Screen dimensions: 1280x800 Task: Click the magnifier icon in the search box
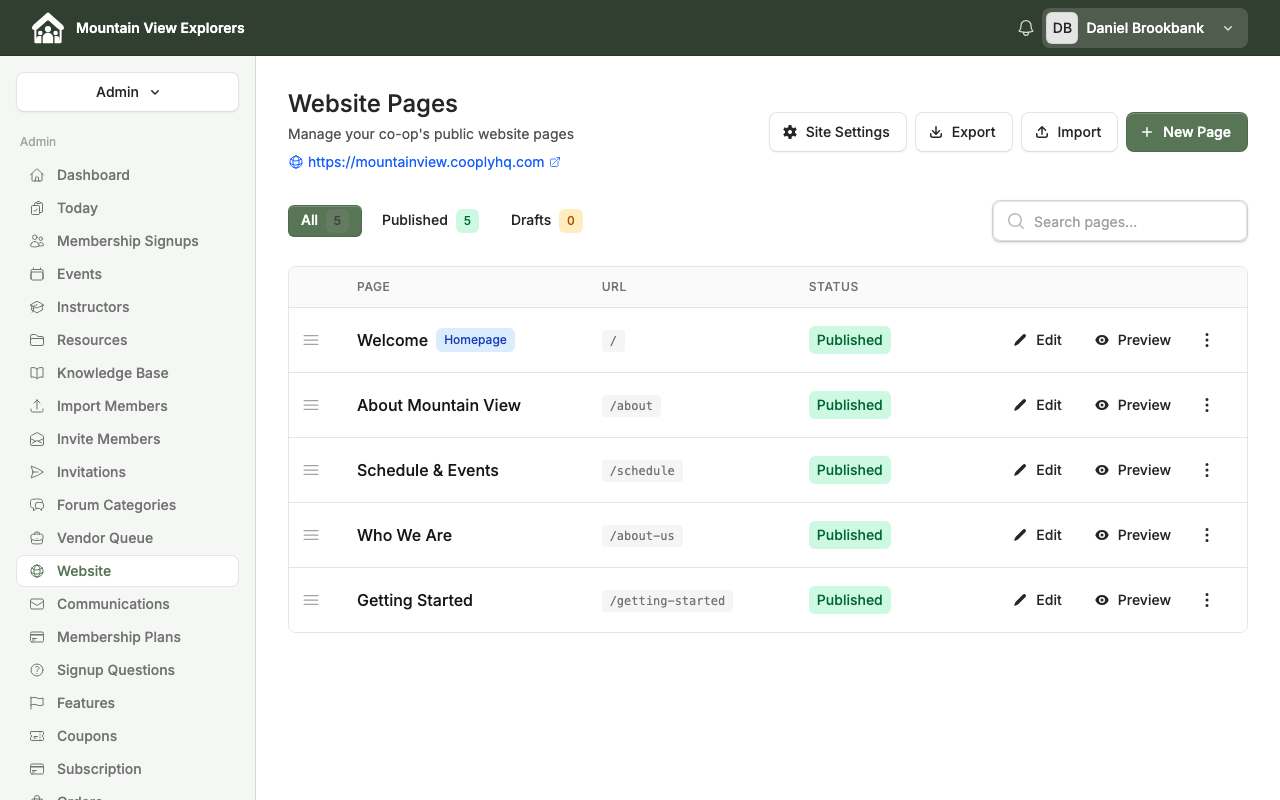coord(1016,222)
